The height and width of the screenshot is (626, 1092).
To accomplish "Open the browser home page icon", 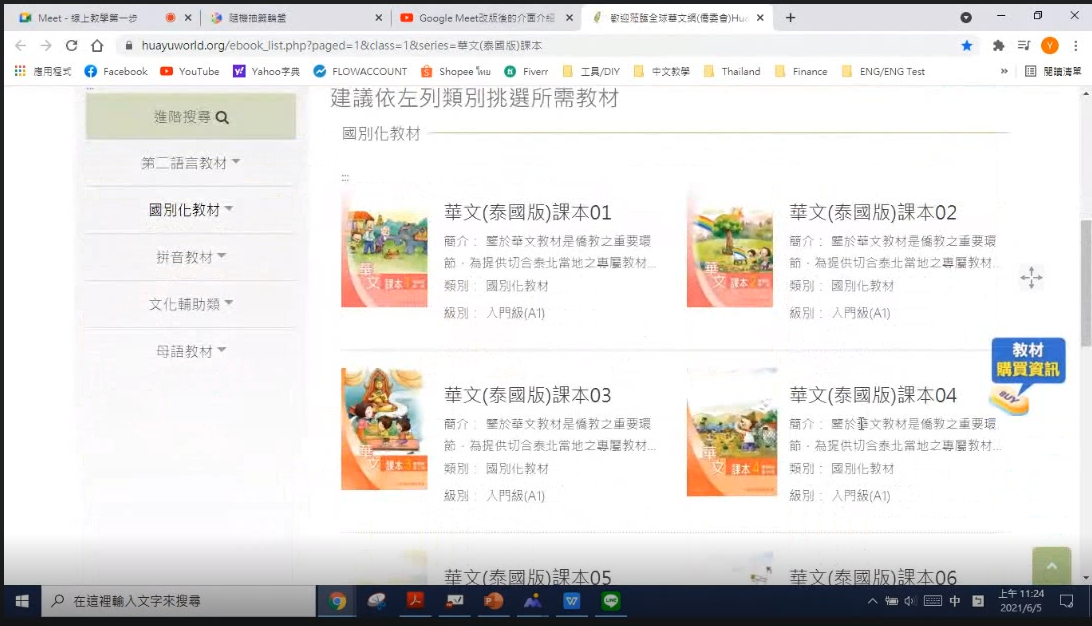I will [x=97, y=45].
